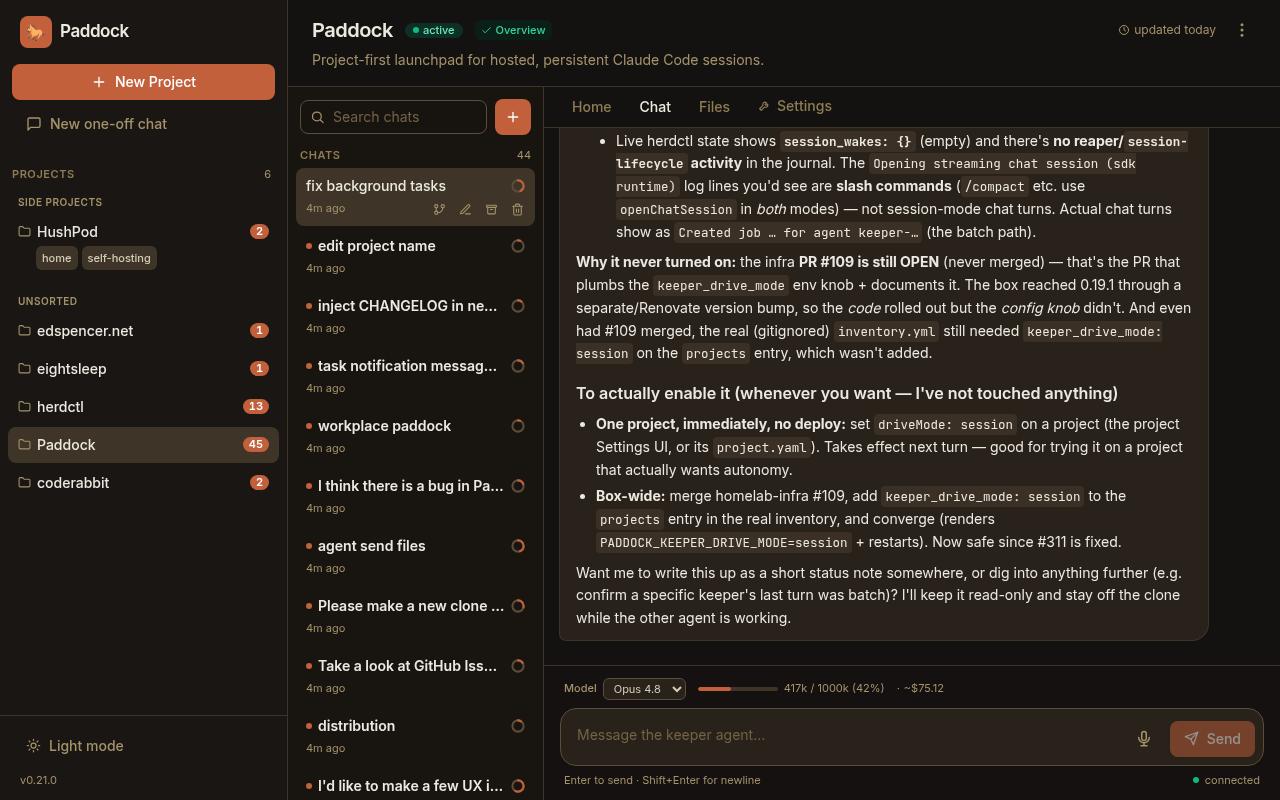Click the spinner on 'distribution' chat
Image resolution: width=1280 pixels, height=800 pixels.
pos(518,726)
